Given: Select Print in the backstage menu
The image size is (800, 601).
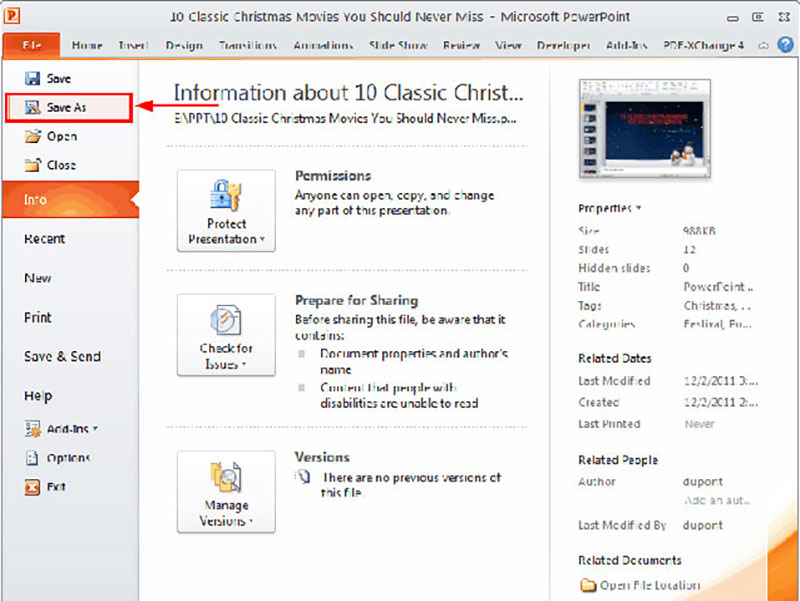Looking at the screenshot, I should coord(38,317).
